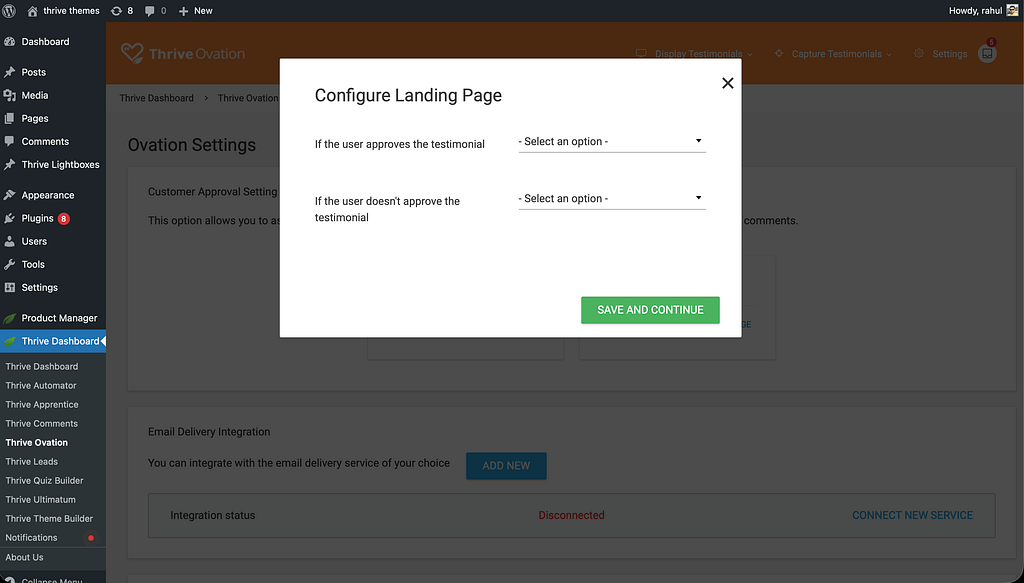Open the approves testimonial dropdown
The width and height of the screenshot is (1024, 583).
(611, 142)
